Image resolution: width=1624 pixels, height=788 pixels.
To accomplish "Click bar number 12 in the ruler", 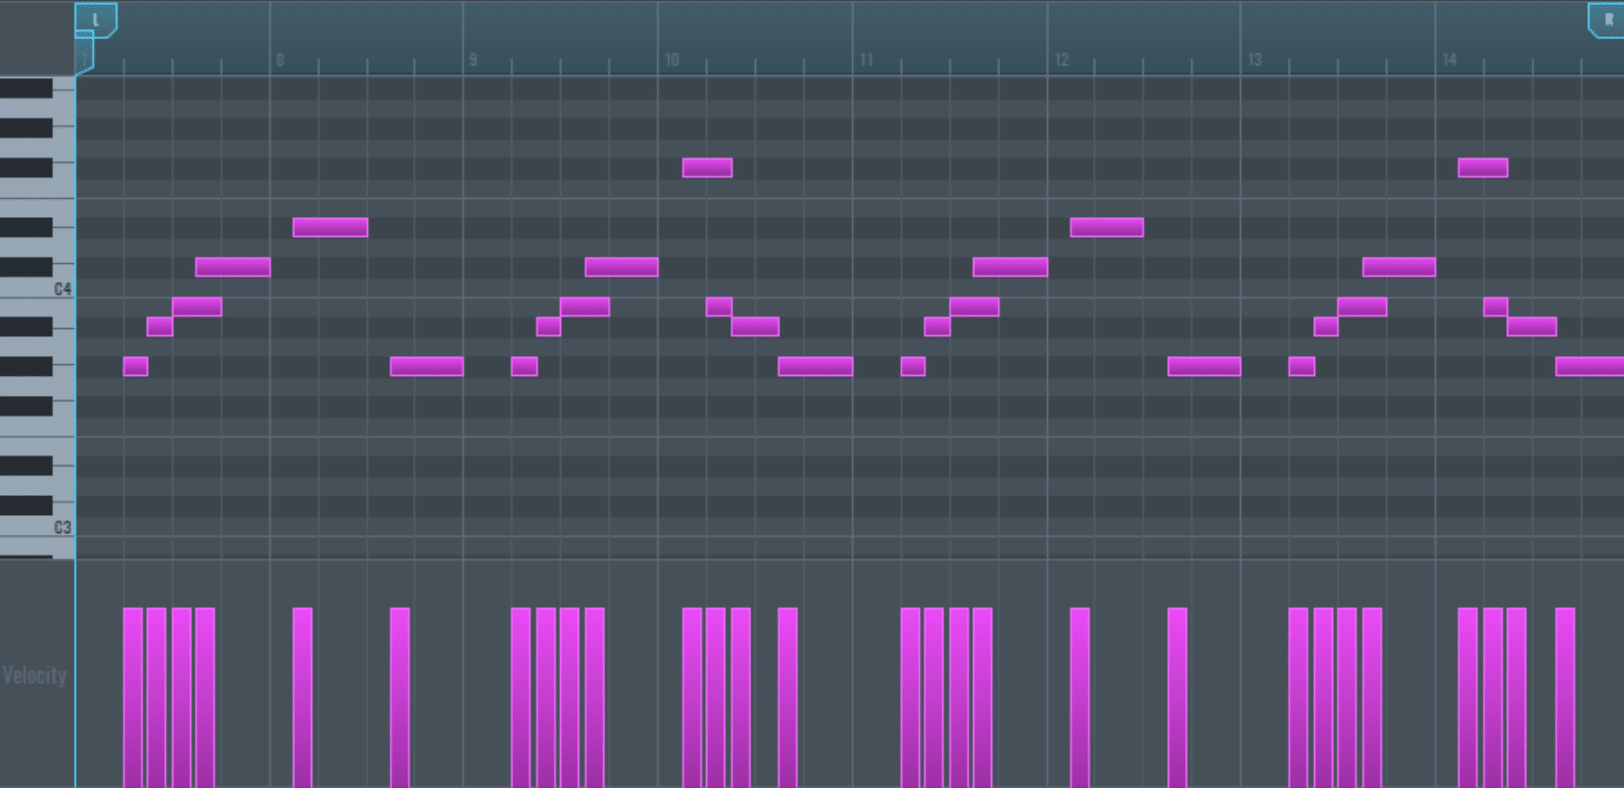I will pyautogui.click(x=1061, y=60).
